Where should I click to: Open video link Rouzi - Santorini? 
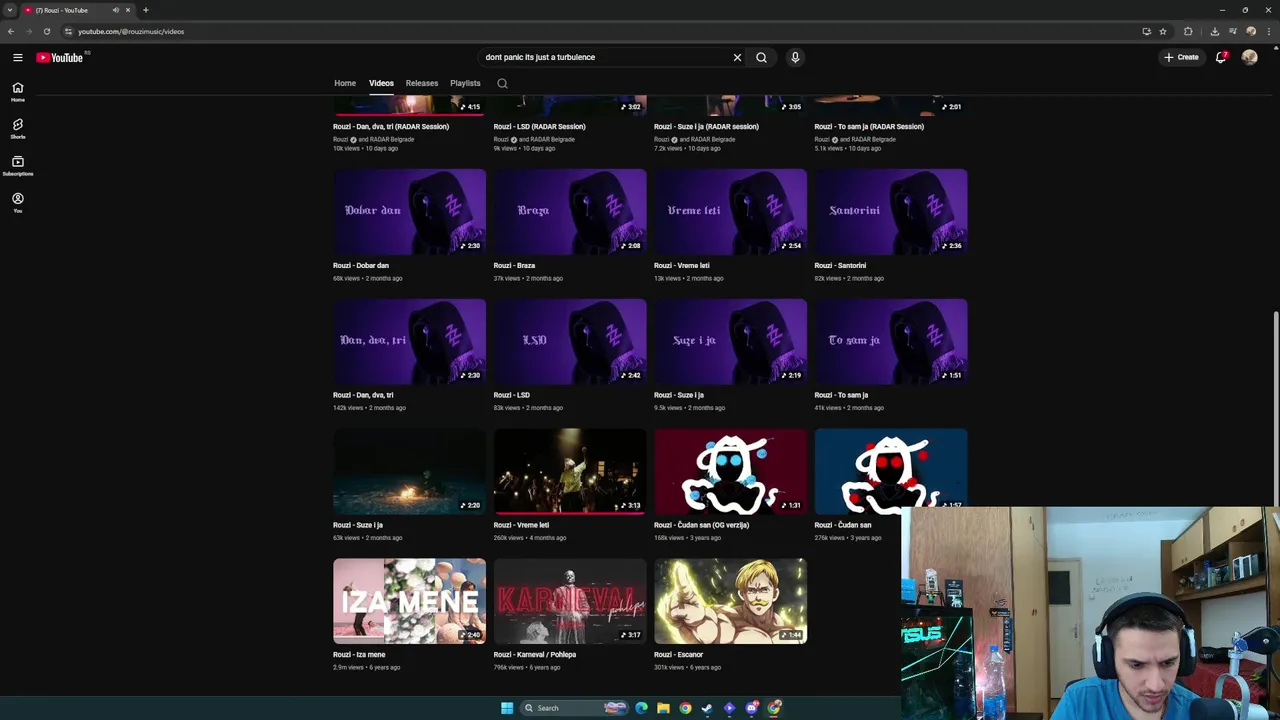coord(840,266)
